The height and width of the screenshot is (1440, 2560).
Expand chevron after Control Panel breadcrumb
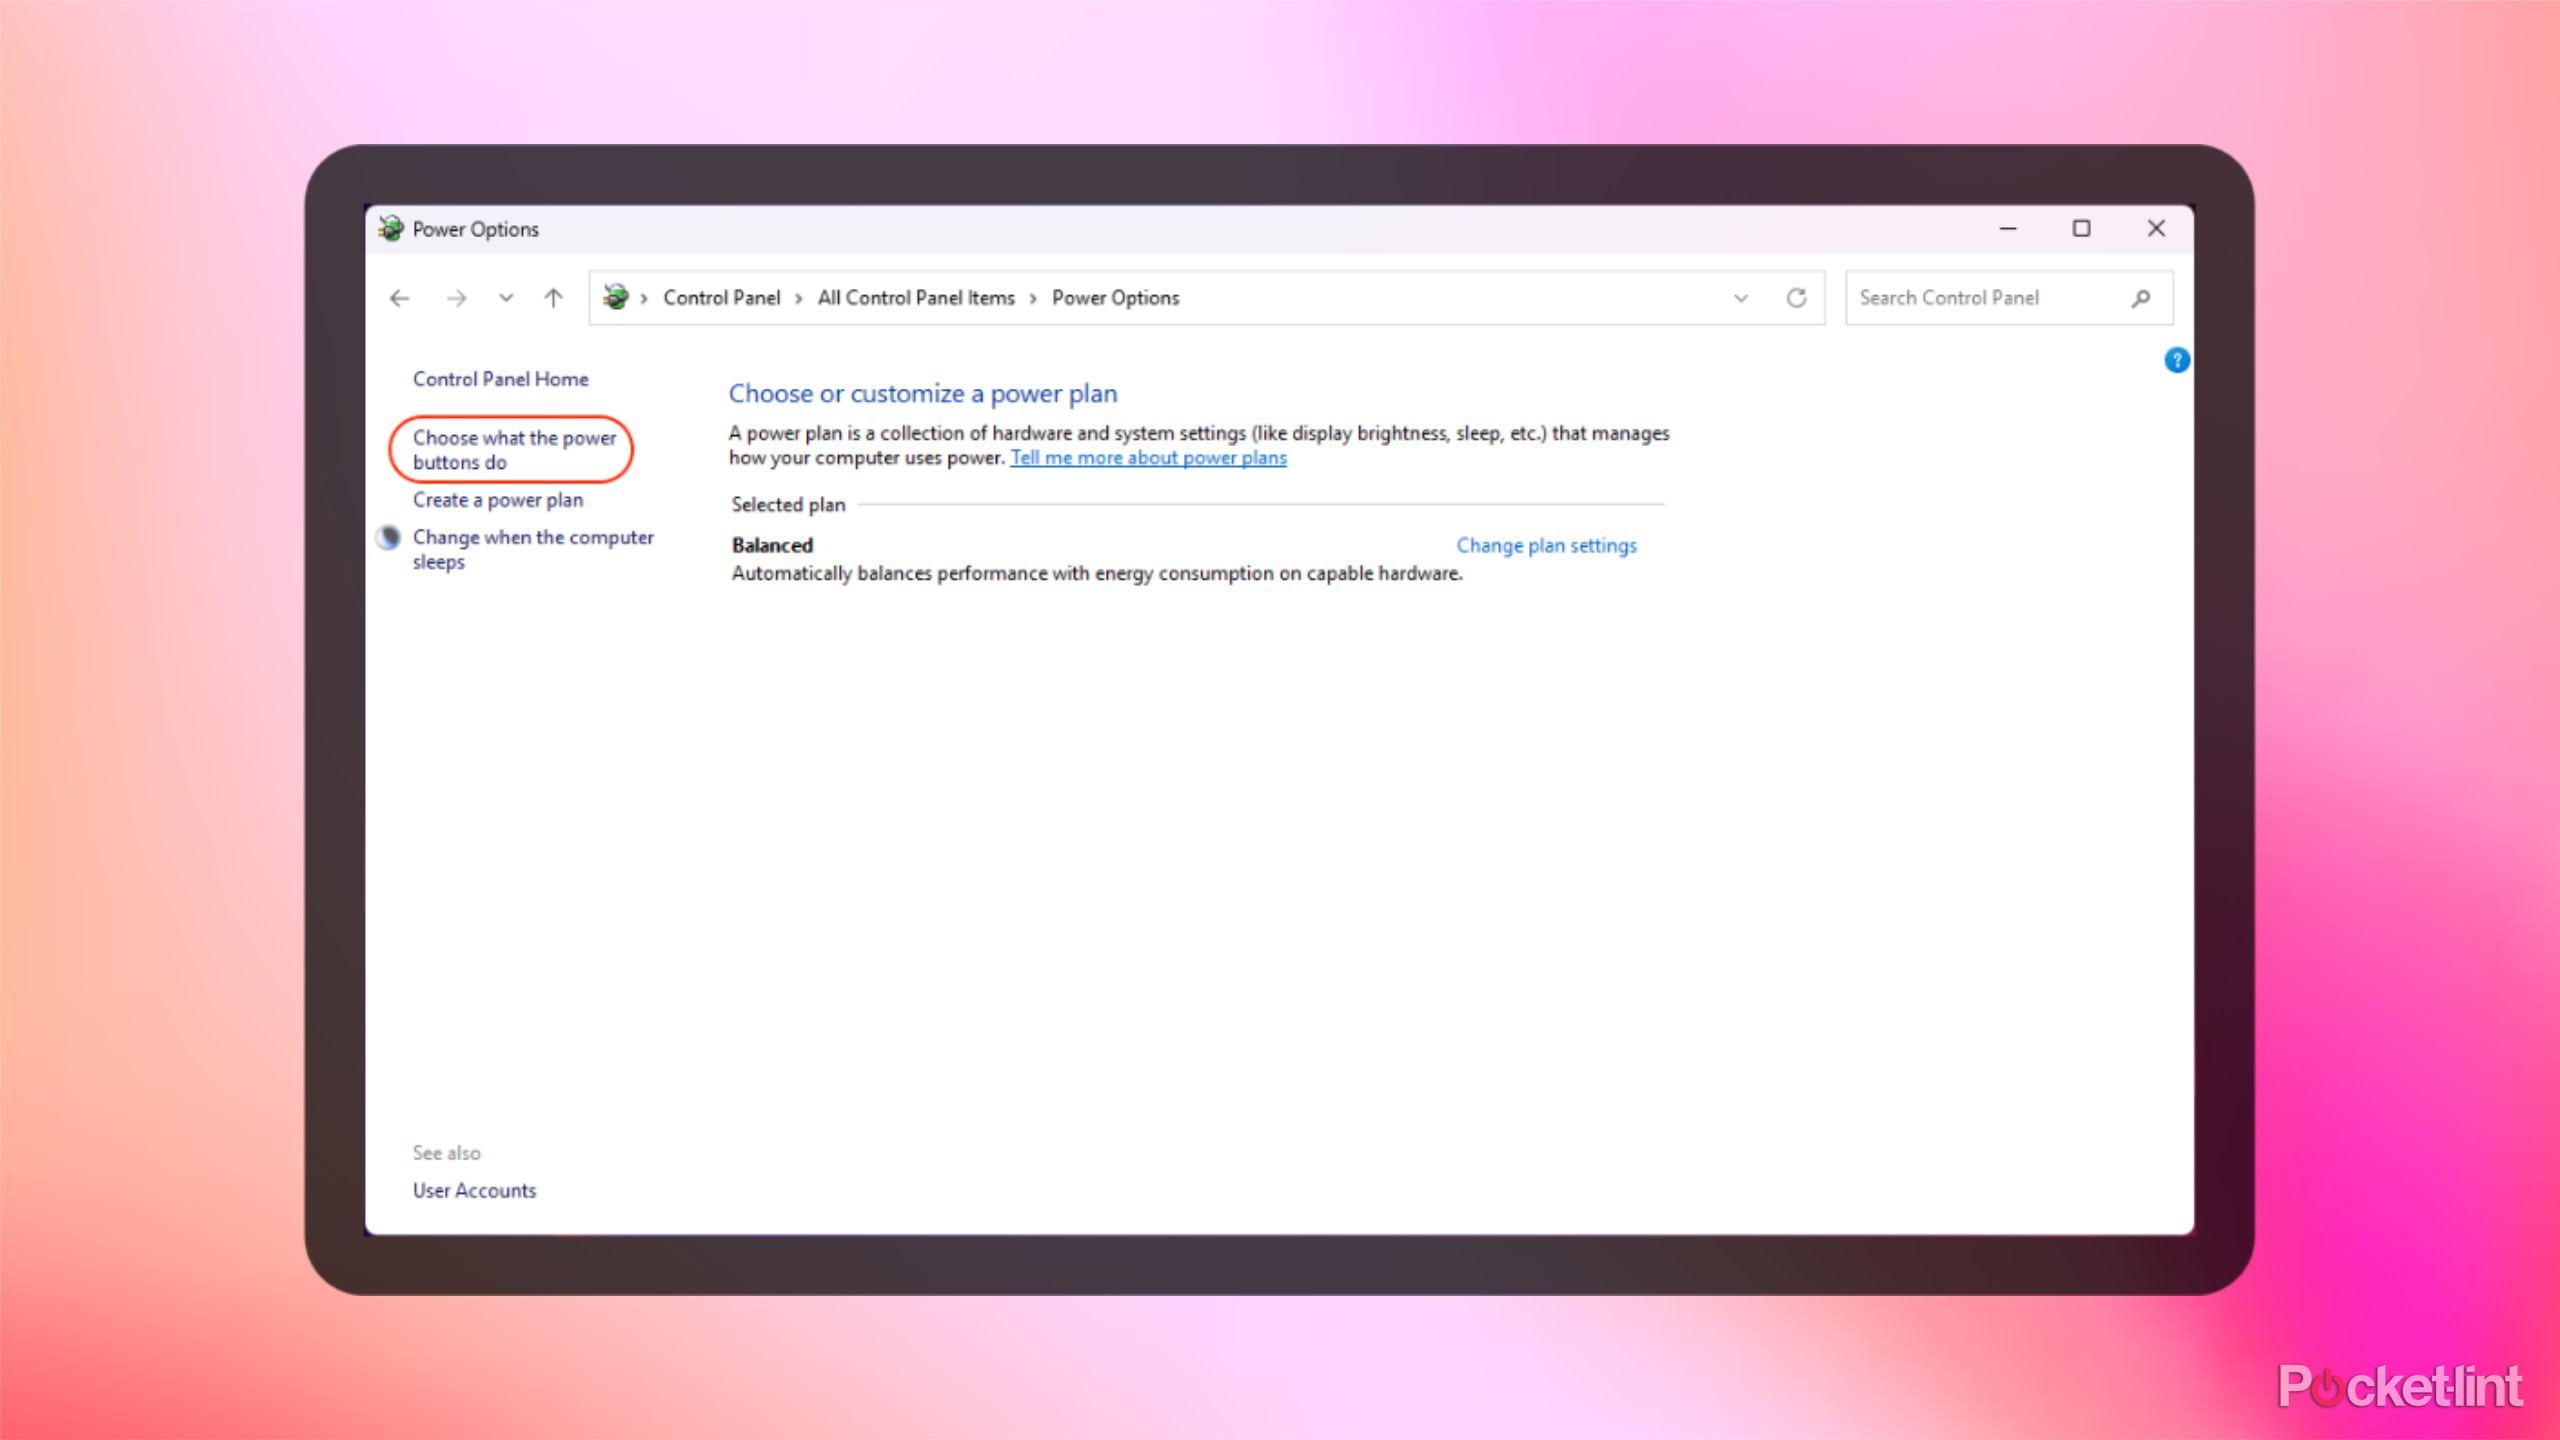[799, 298]
